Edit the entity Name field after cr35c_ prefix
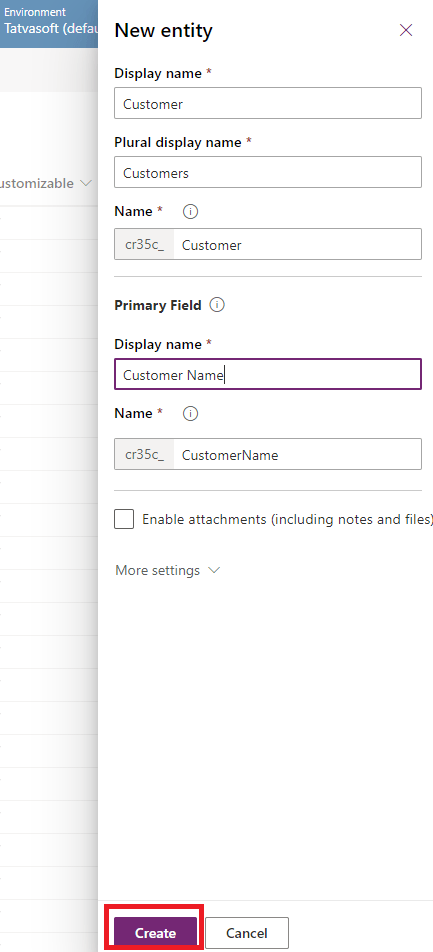Image resolution: width=433 pixels, height=952 pixels. click(x=298, y=245)
